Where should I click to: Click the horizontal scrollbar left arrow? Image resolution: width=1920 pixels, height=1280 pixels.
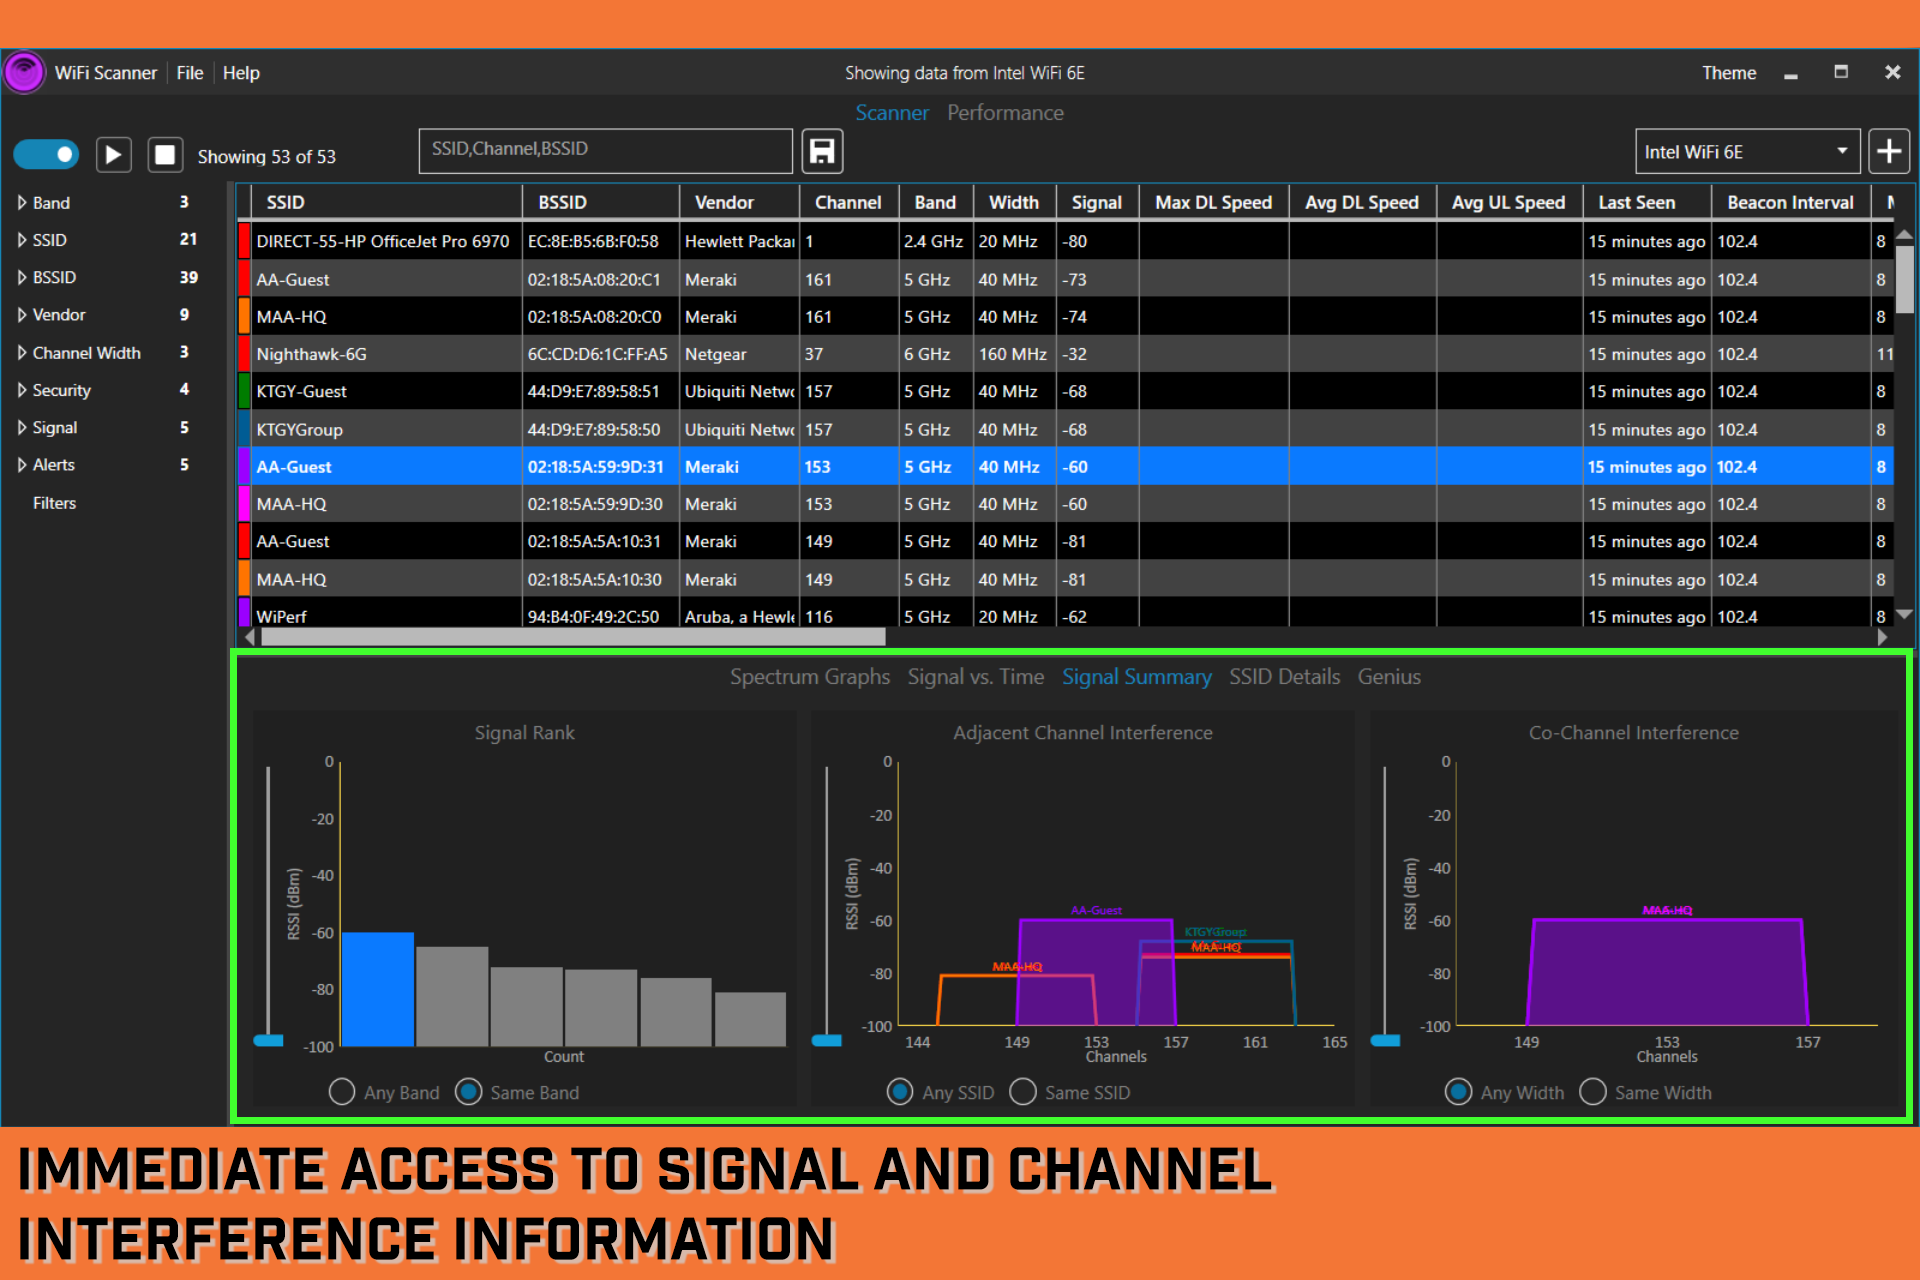click(249, 637)
